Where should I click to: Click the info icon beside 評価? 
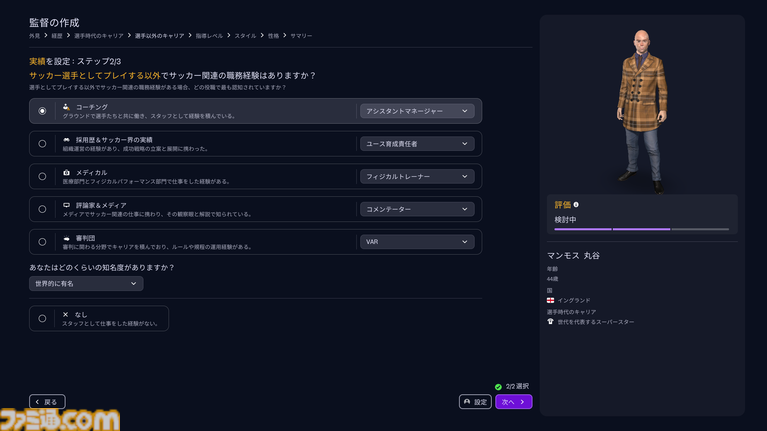576,204
